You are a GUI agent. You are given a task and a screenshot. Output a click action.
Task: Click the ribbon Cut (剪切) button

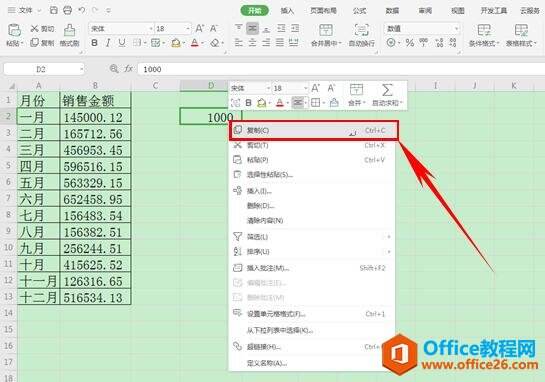[x=42, y=29]
